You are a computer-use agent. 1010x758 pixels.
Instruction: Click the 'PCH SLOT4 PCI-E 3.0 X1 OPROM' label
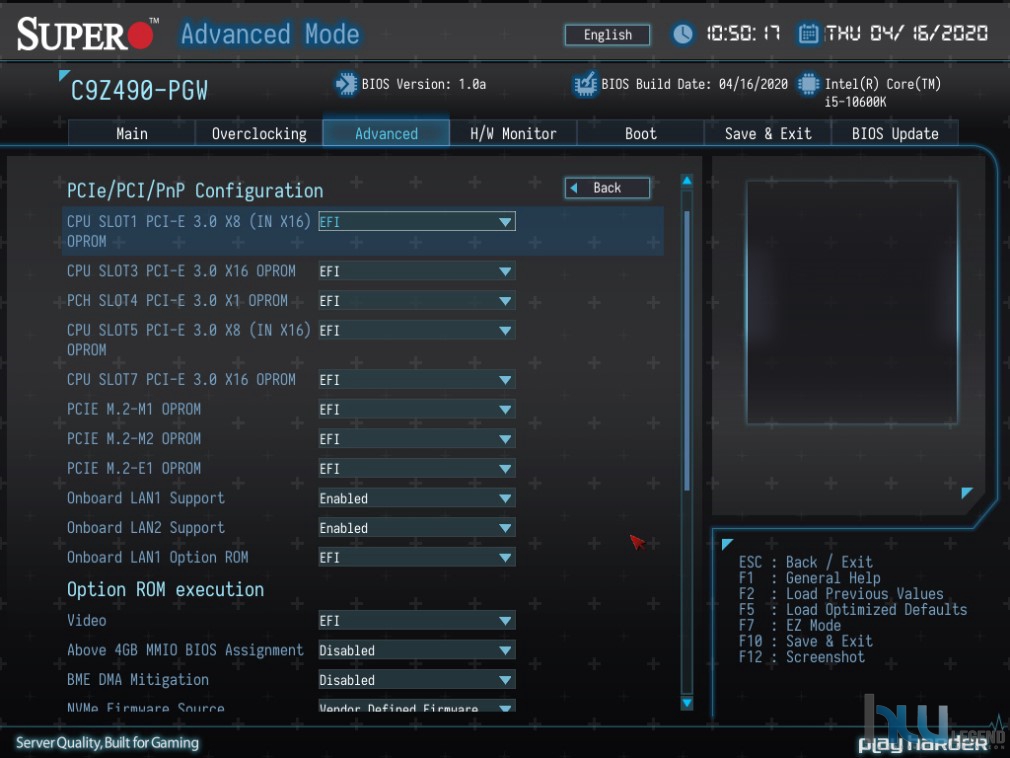pos(177,301)
